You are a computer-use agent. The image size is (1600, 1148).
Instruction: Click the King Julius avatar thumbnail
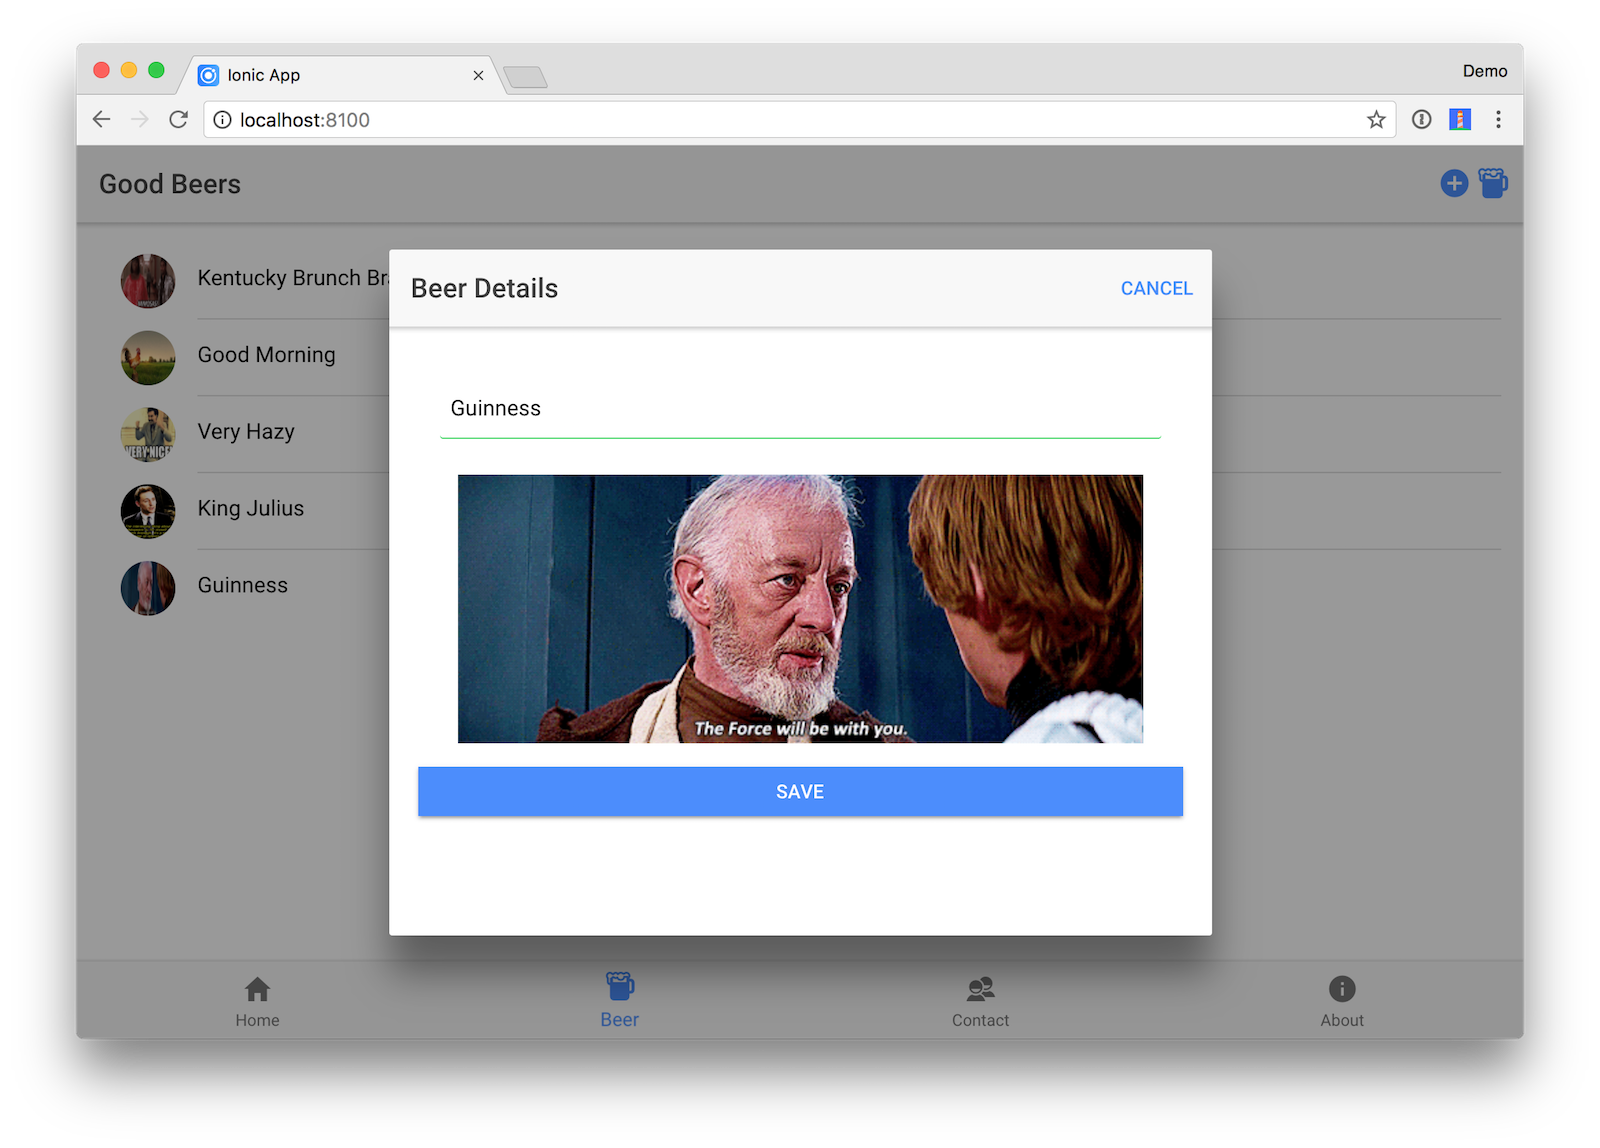pyautogui.click(x=148, y=511)
